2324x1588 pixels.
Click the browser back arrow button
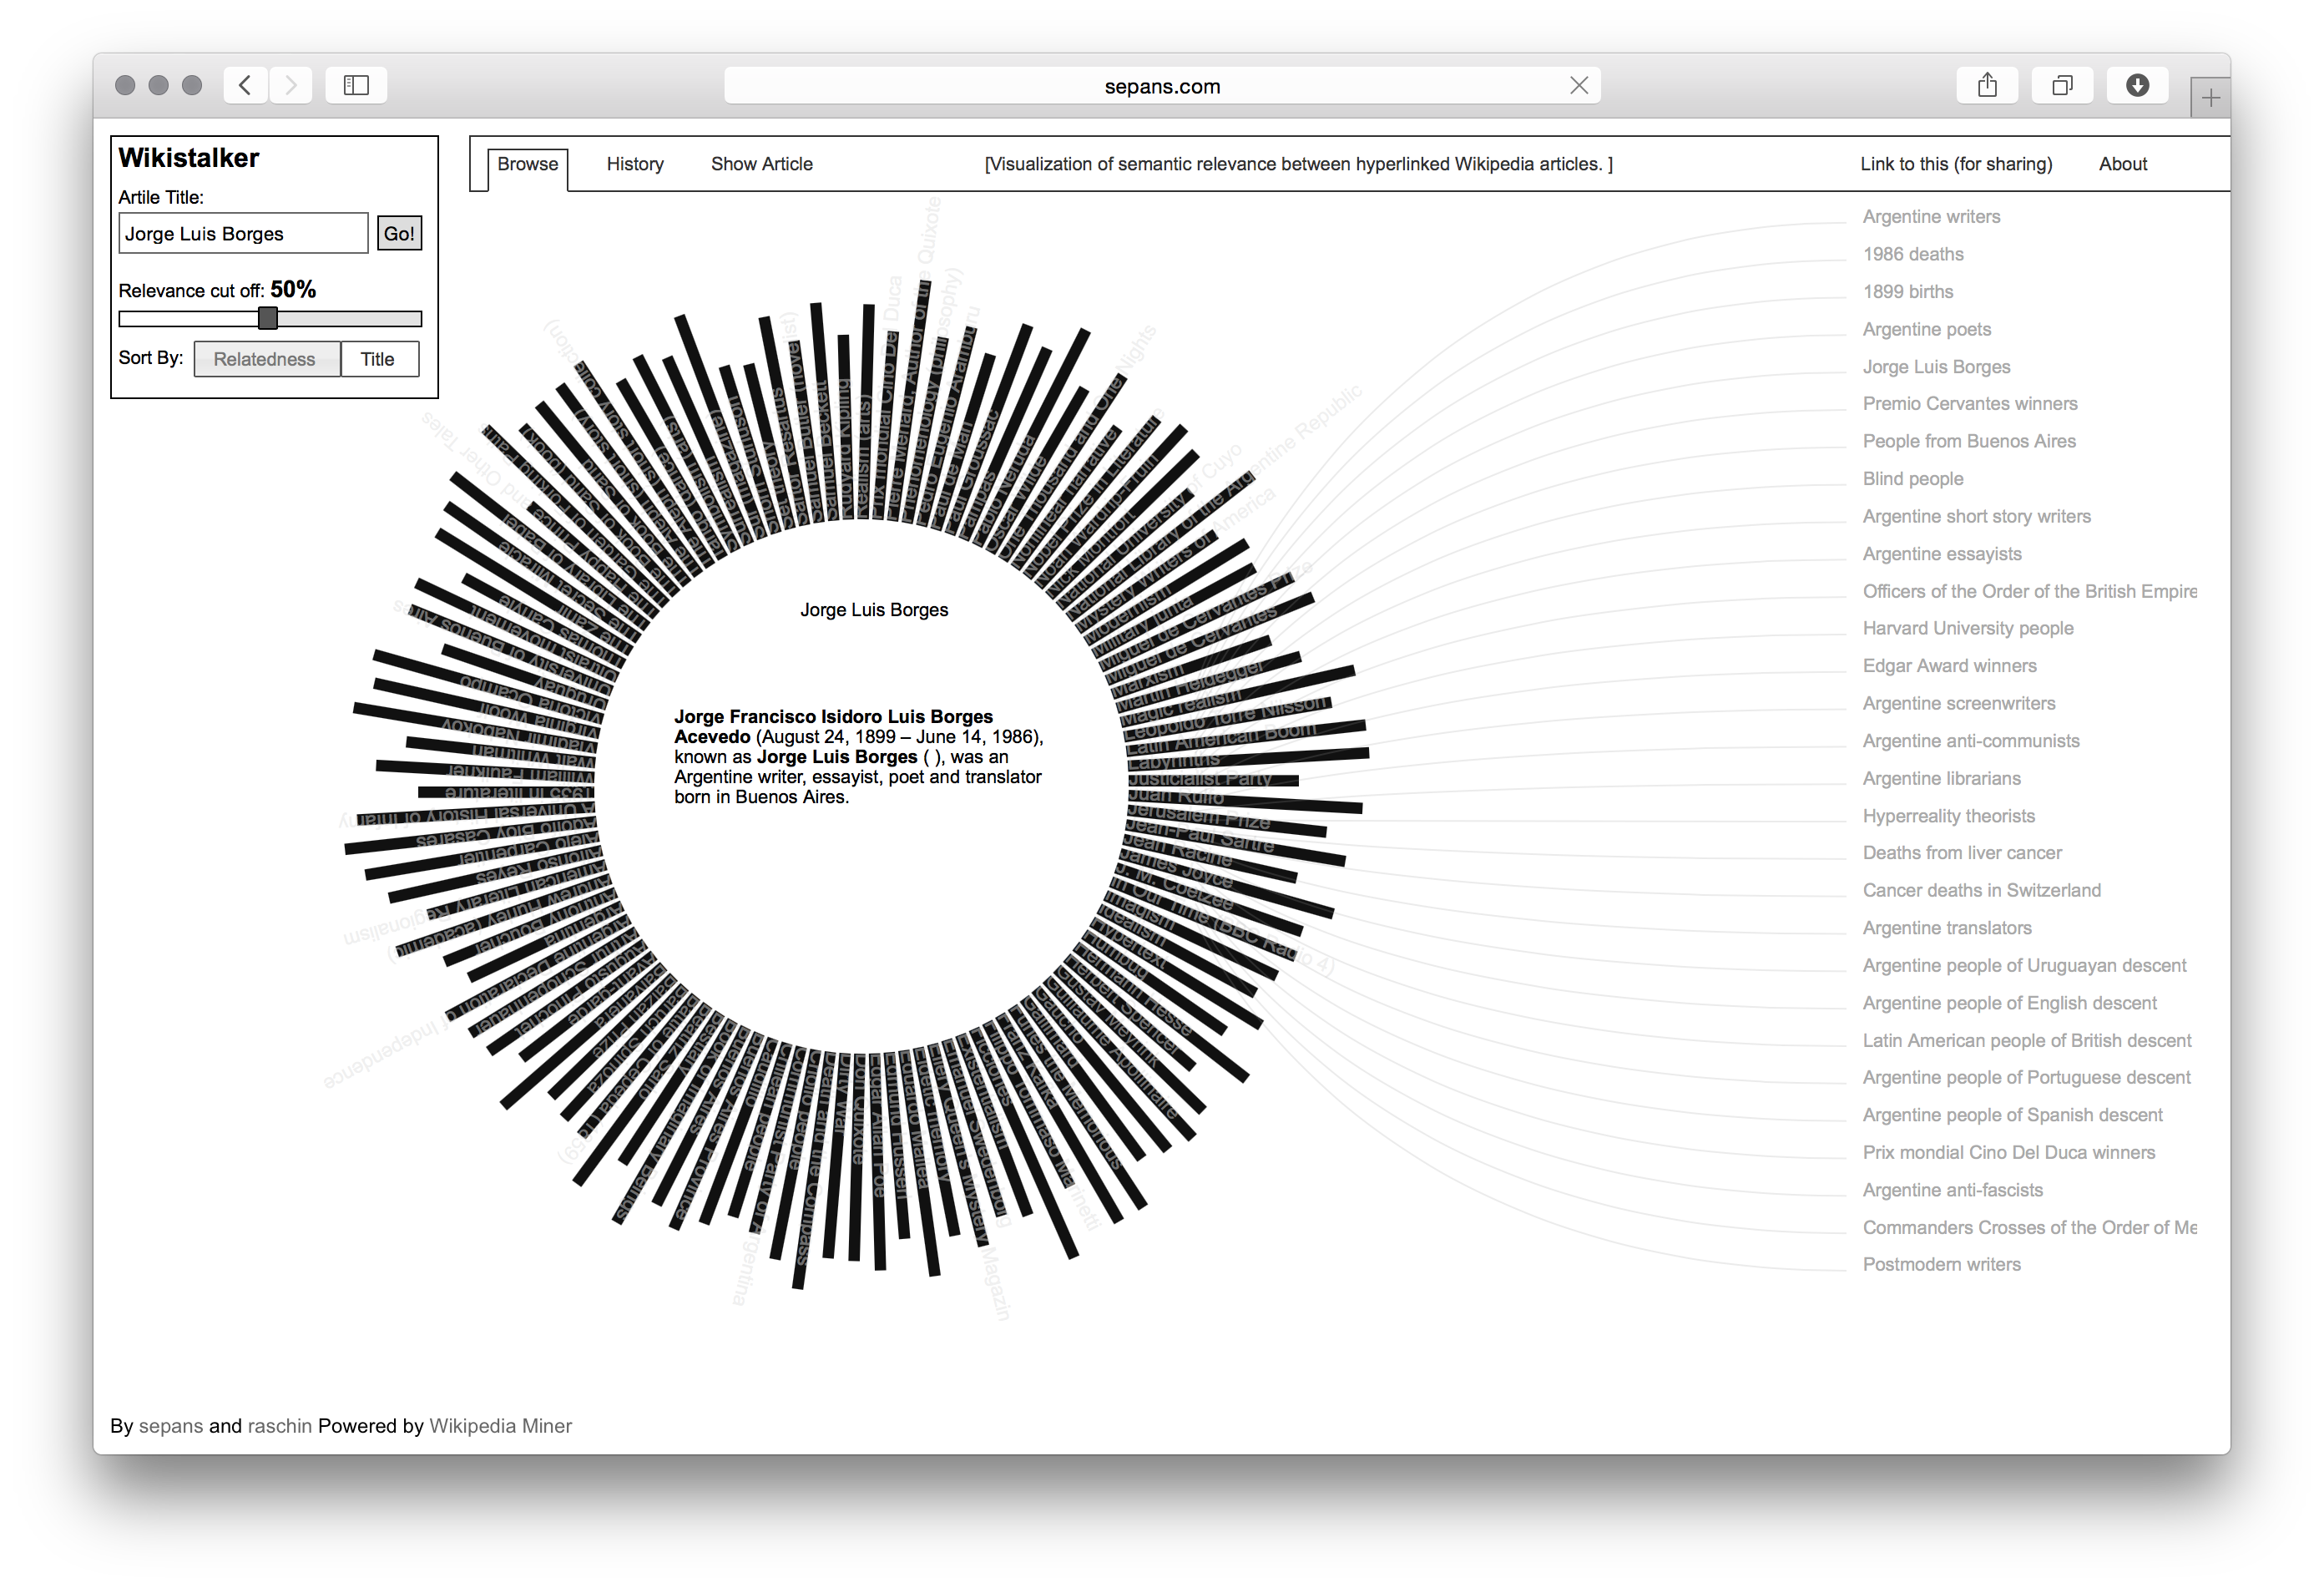pyautogui.click(x=245, y=85)
